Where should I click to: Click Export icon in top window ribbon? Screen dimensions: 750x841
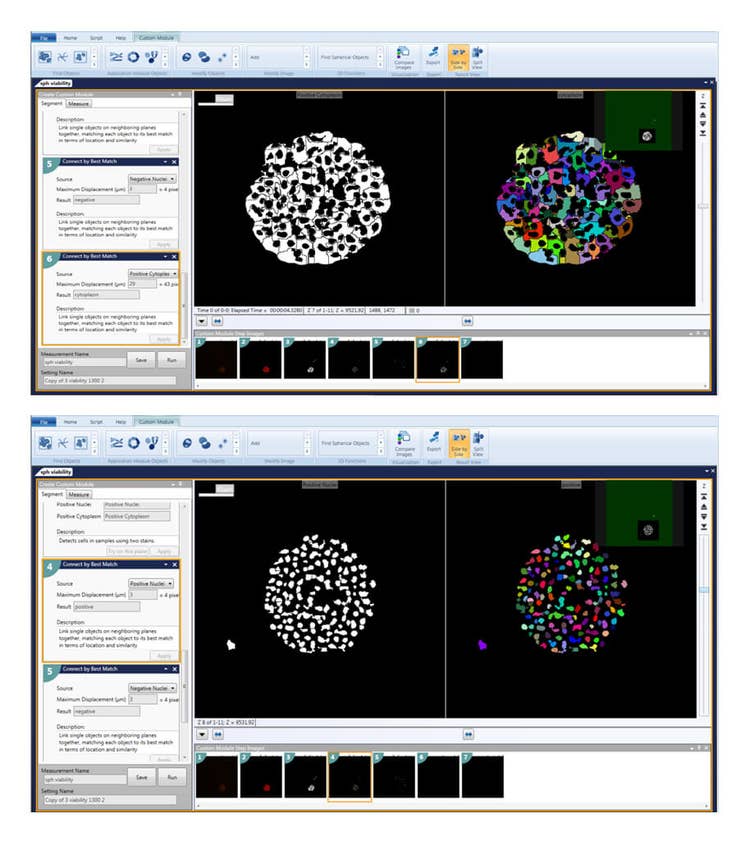click(433, 56)
